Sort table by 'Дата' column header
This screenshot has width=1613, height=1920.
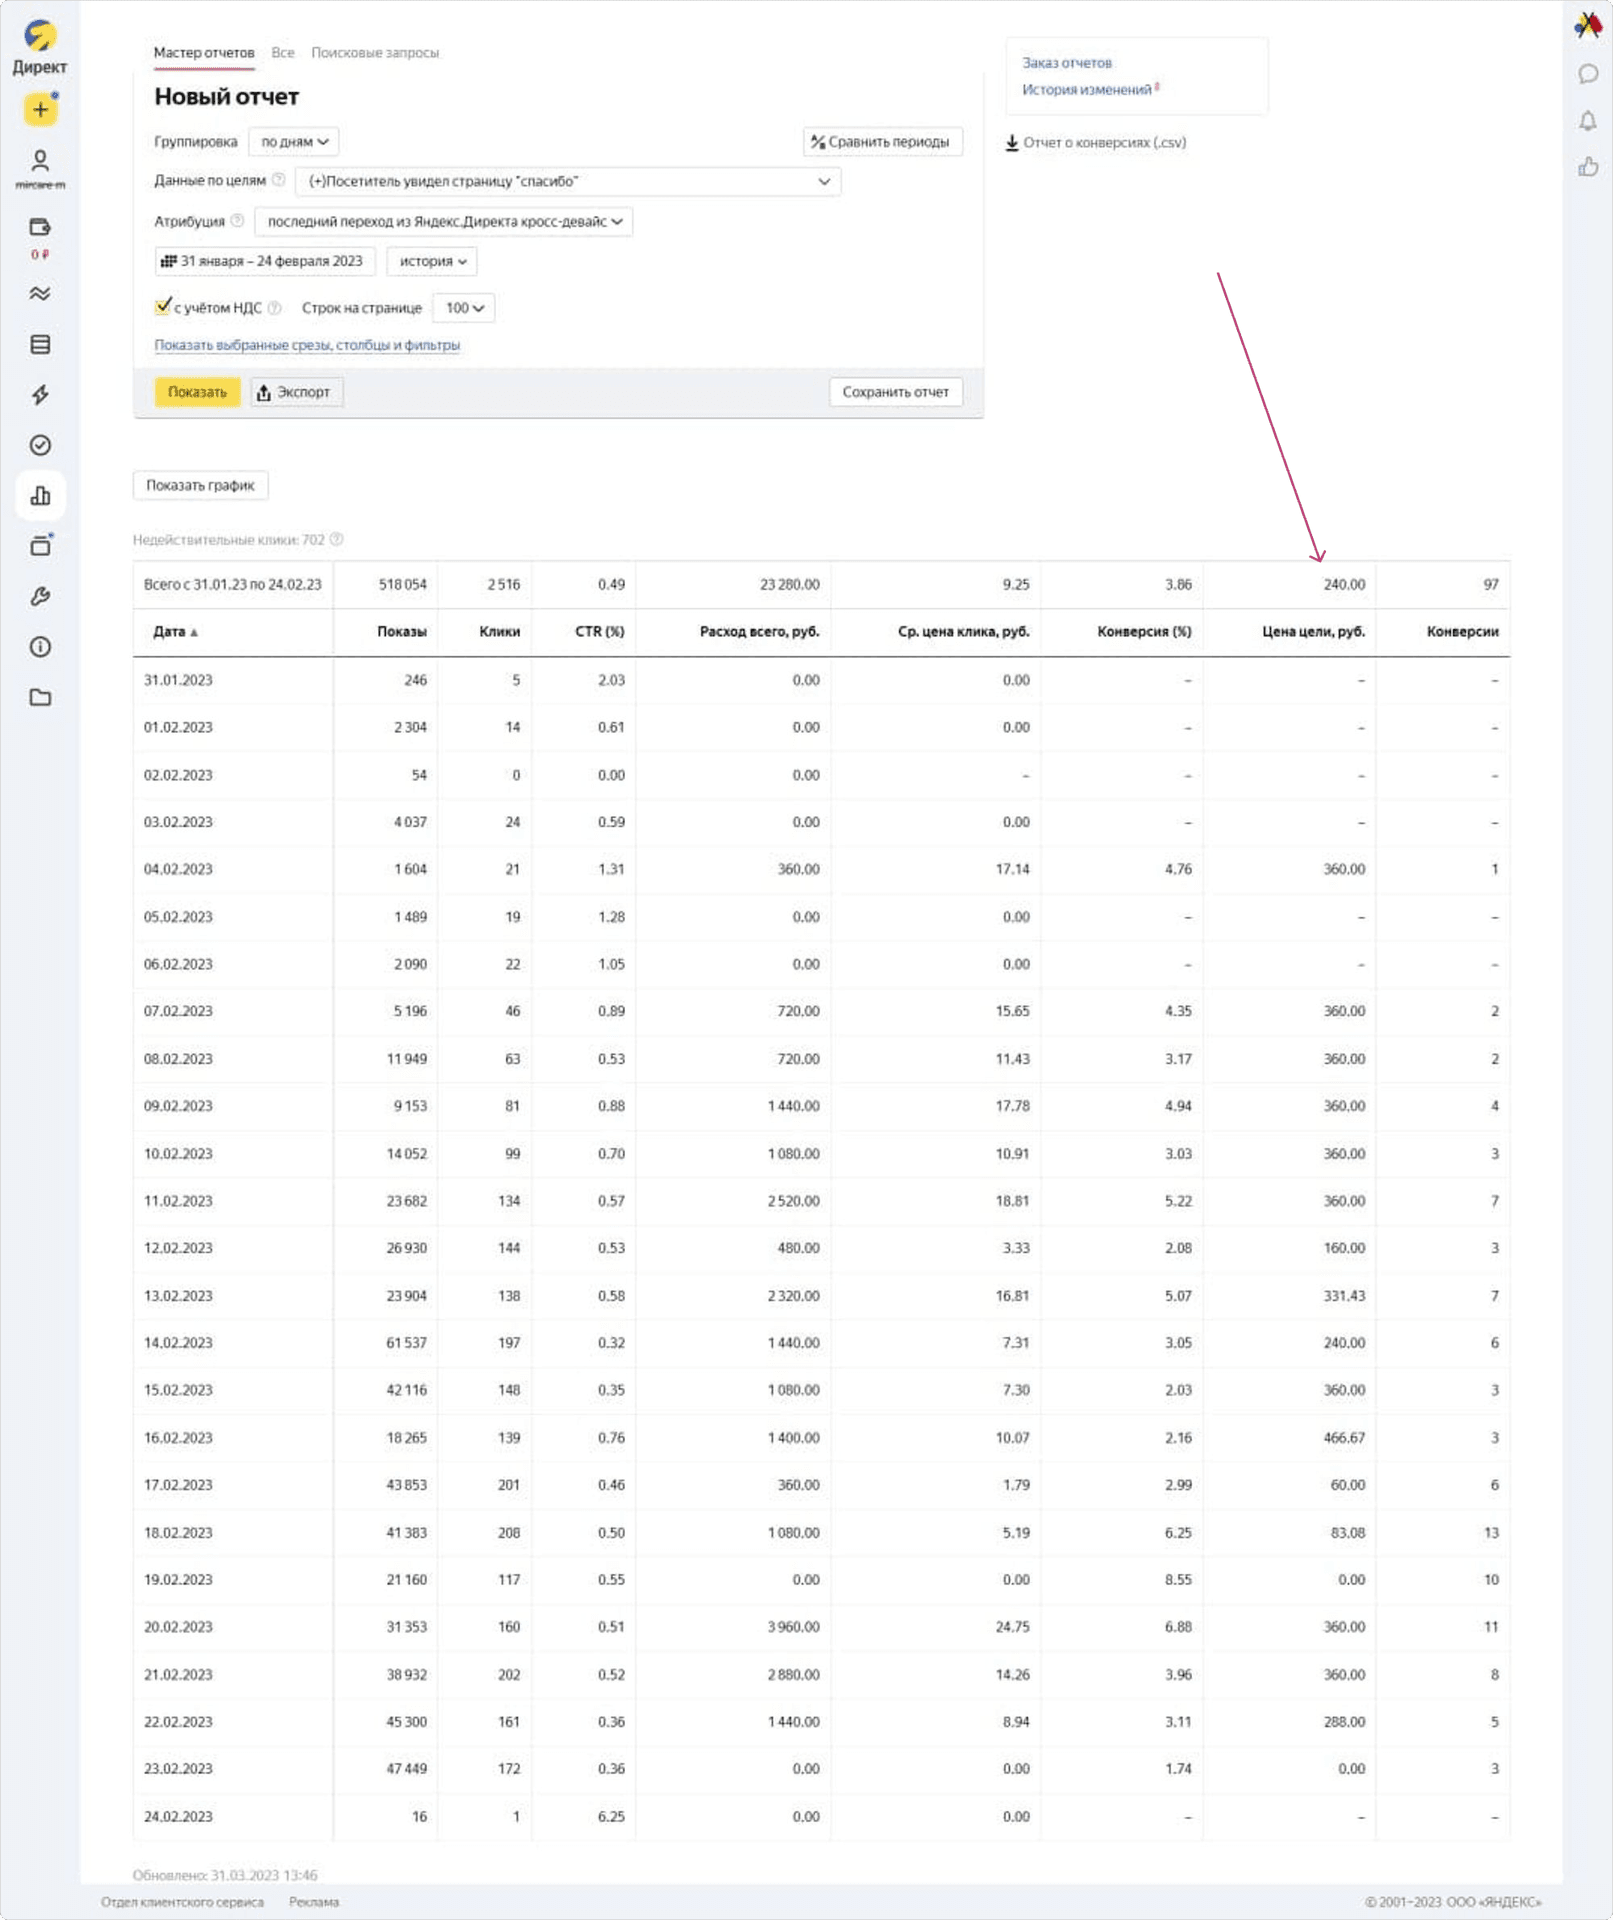click(x=170, y=632)
